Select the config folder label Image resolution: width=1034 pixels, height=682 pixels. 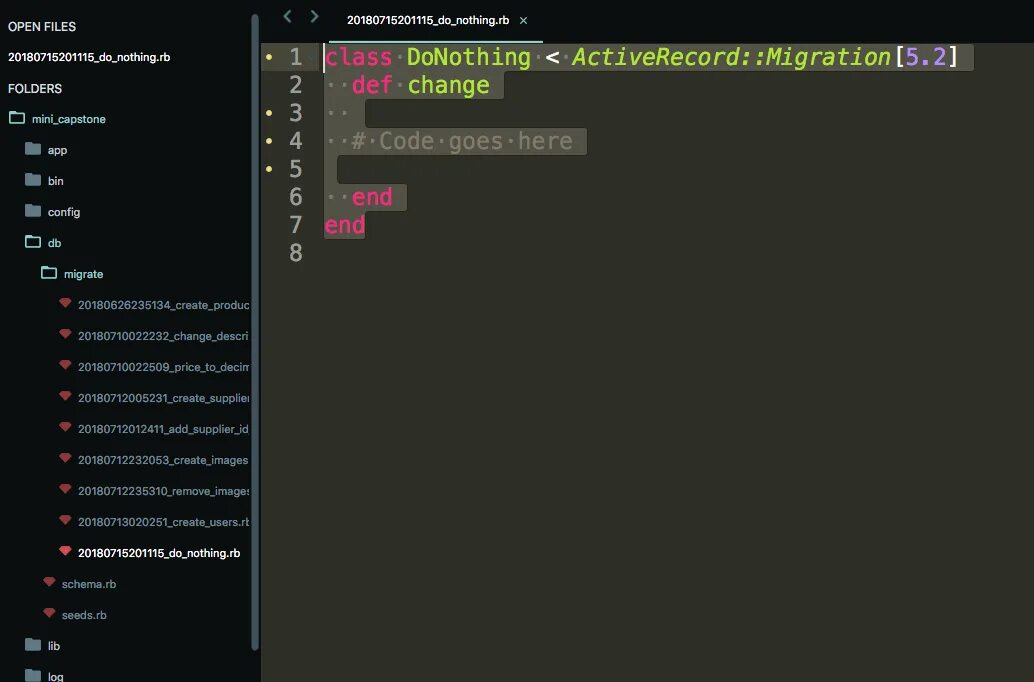point(64,212)
